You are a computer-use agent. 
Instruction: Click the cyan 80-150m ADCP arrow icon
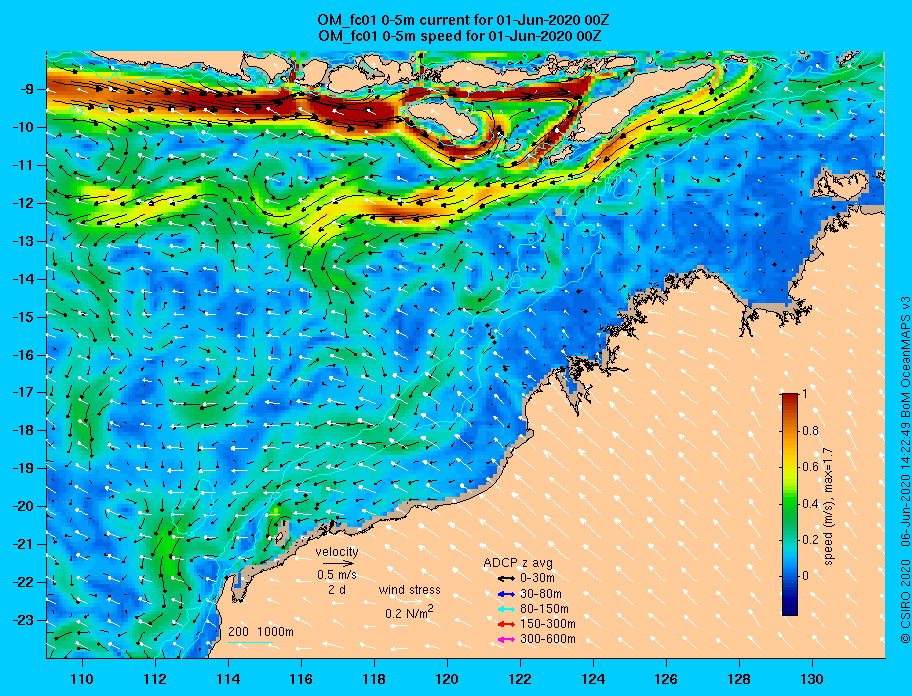point(506,609)
